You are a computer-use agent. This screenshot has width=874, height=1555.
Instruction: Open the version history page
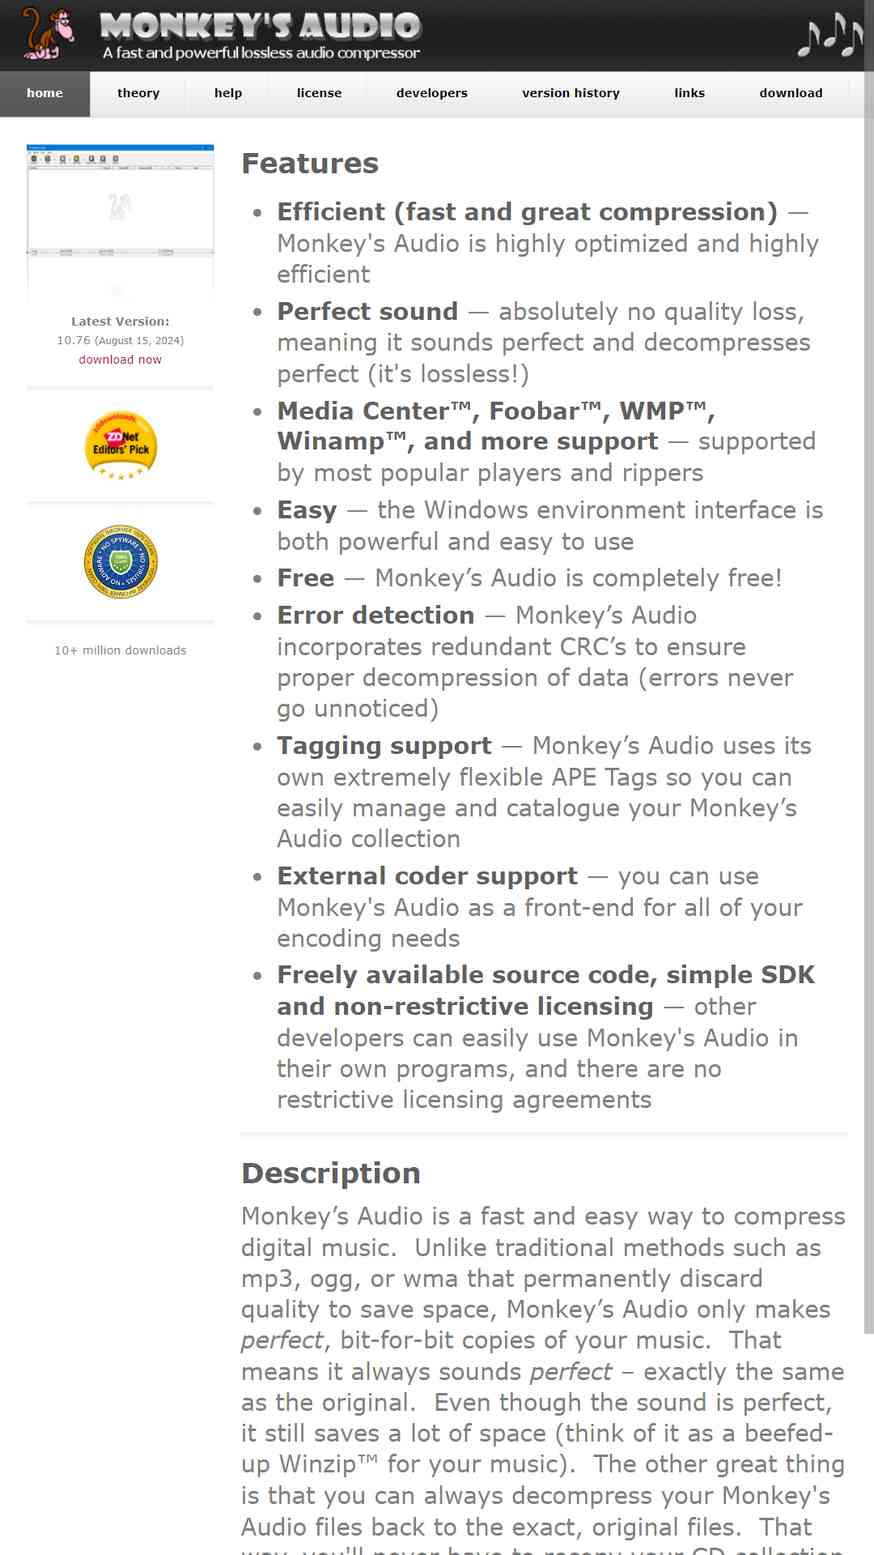[571, 93]
